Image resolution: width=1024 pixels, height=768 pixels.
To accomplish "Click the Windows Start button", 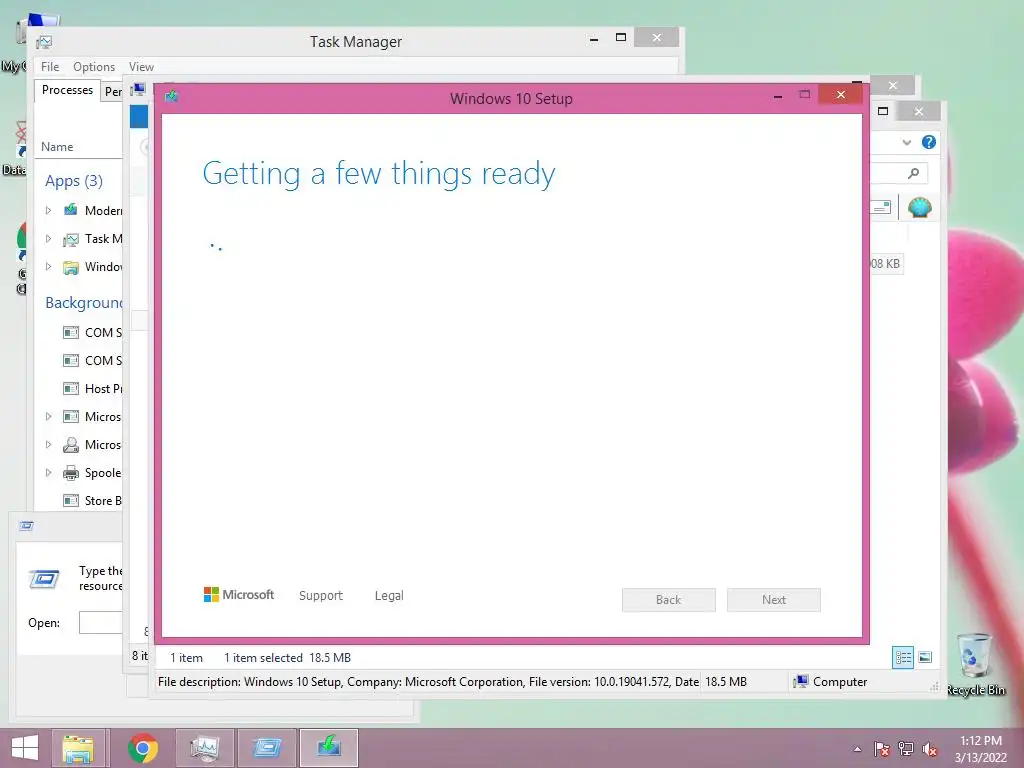I will point(25,748).
